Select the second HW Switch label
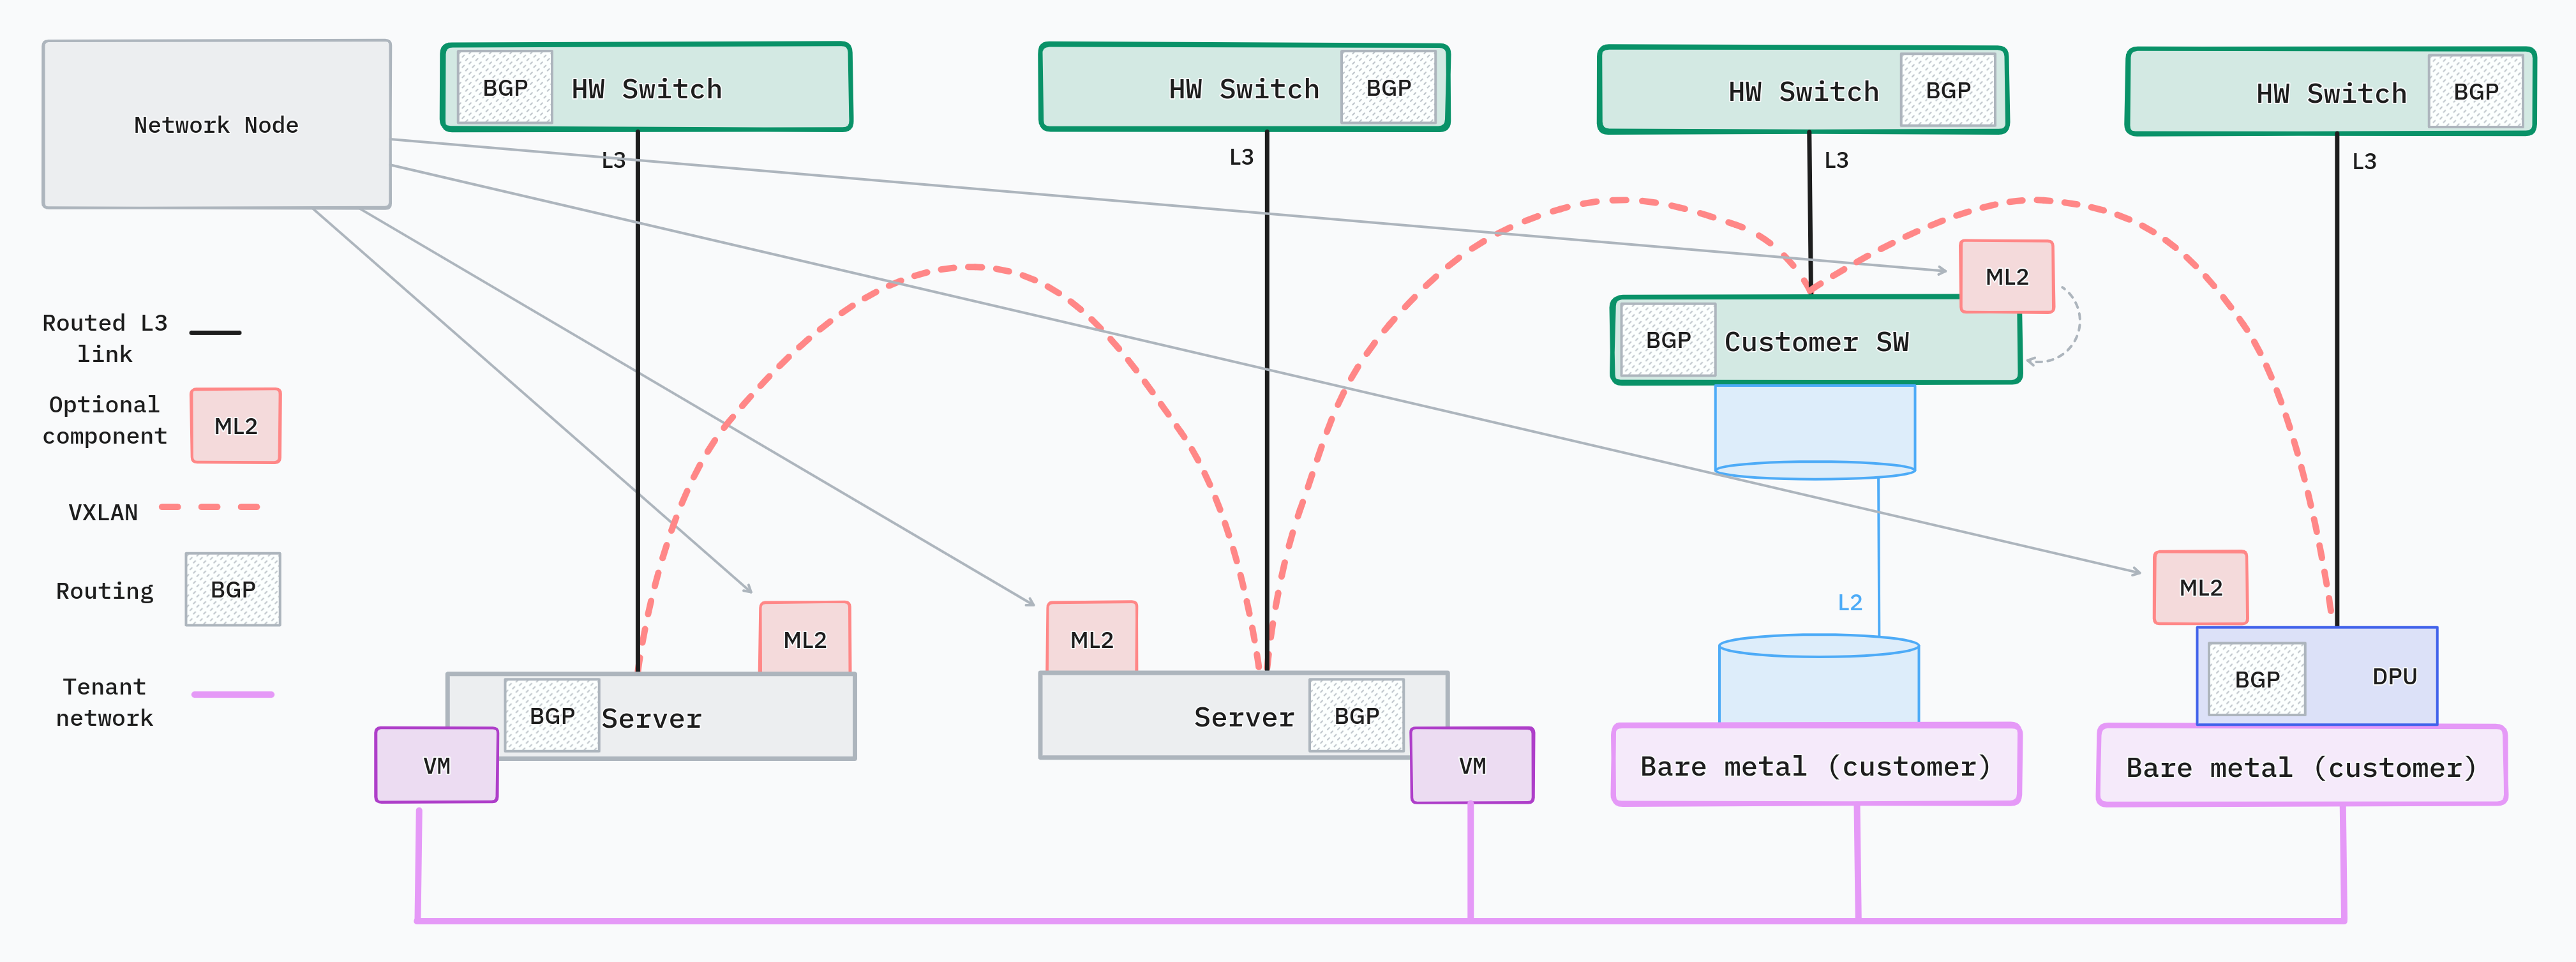This screenshot has width=2576, height=962. point(1244,90)
